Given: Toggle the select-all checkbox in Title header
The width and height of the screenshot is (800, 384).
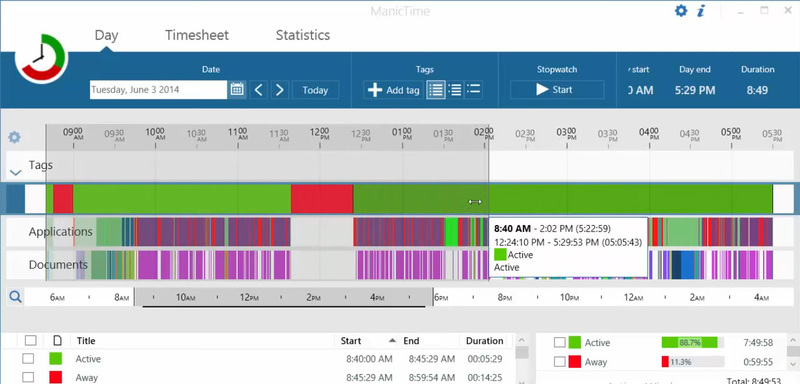Looking at the screenshot, I should 31,341.
